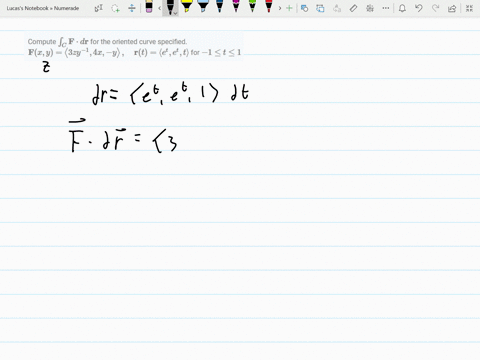The width and height of the screenshot is (480, 360).
Task: Share this notebook page
Action: (452, 8)
